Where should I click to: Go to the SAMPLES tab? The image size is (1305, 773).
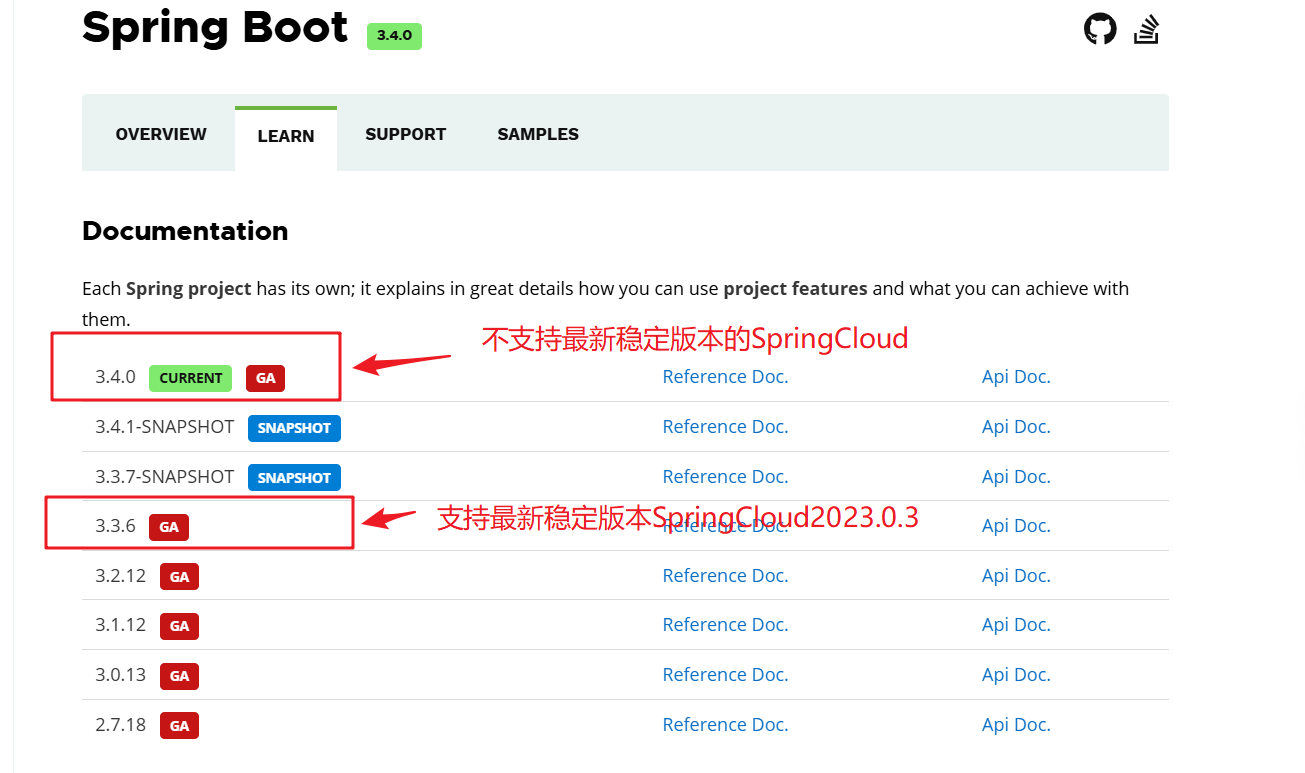pyautogui.click(x=538, y=134)
